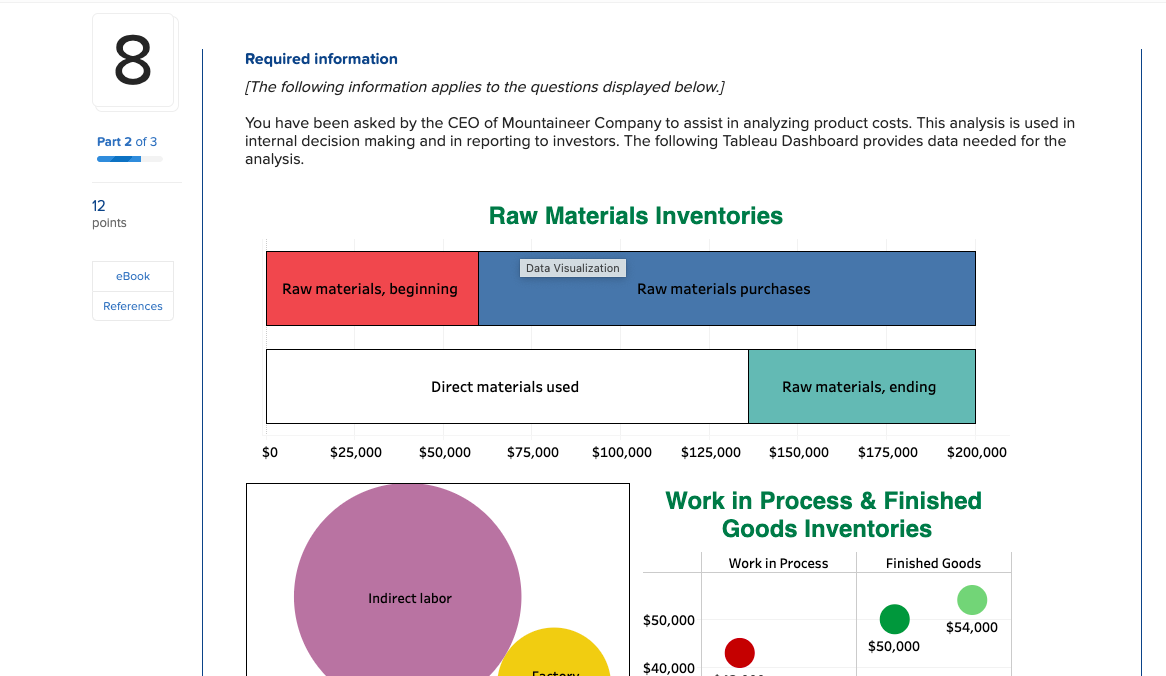Click the 12 points value
The height and width of the screenshot is (676, 1166).
coord(98,205)
